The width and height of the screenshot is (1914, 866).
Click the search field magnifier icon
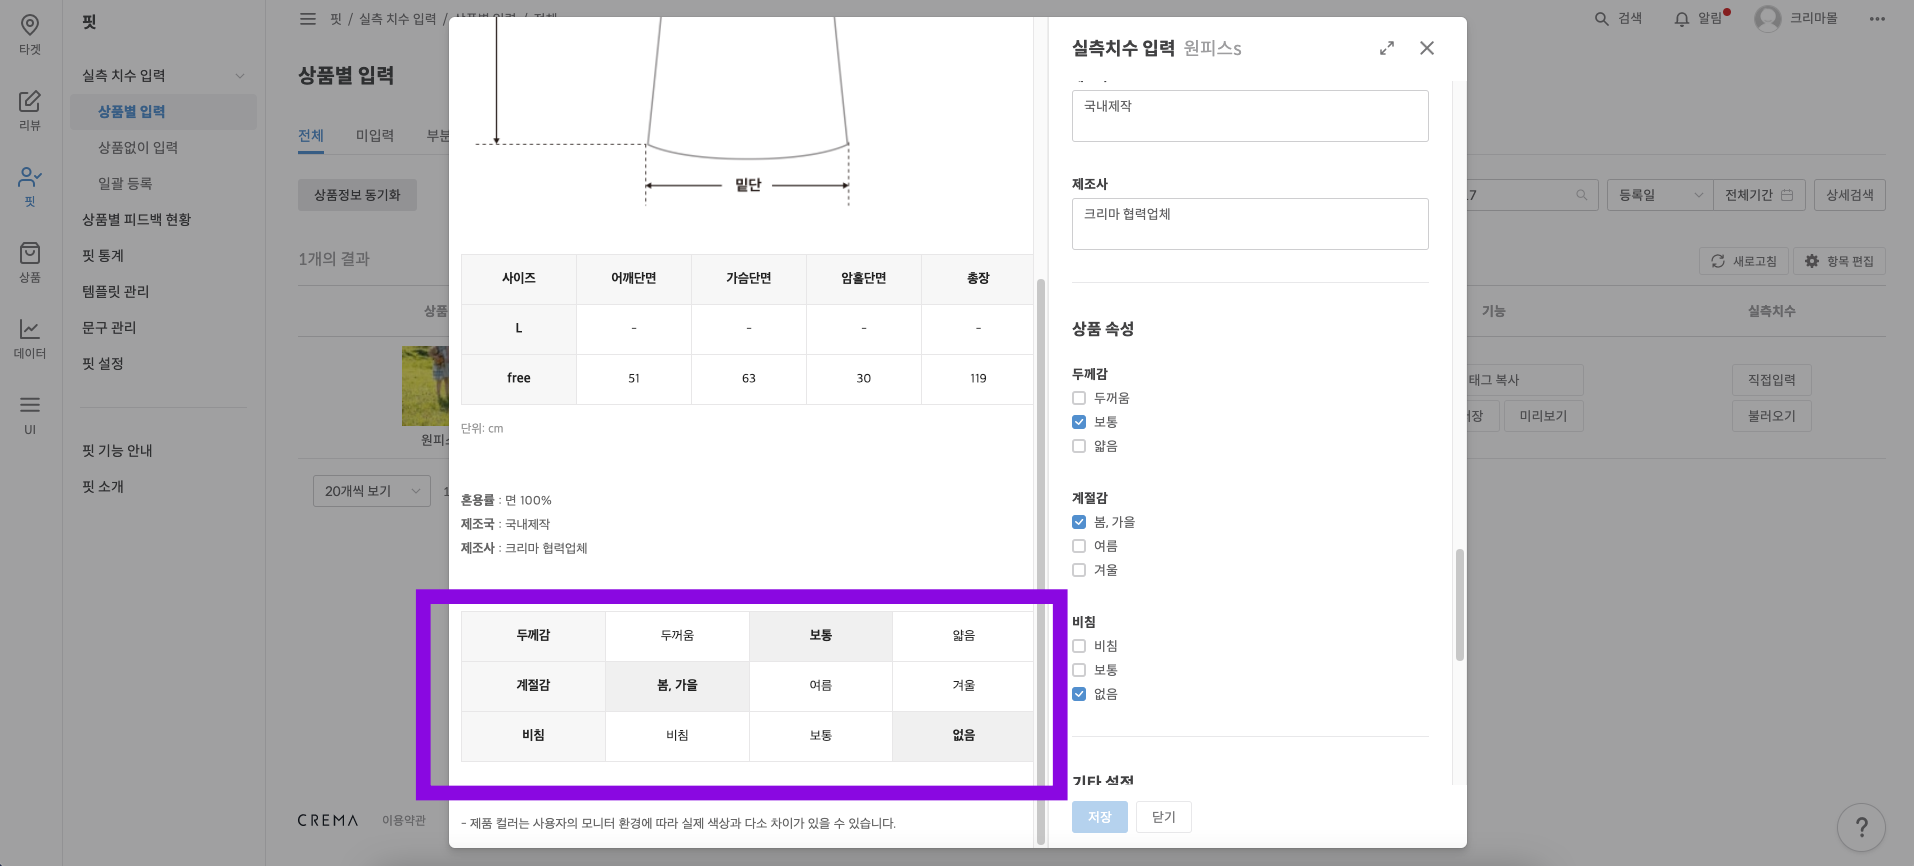pyautogui.click(x=1581, y=195)
